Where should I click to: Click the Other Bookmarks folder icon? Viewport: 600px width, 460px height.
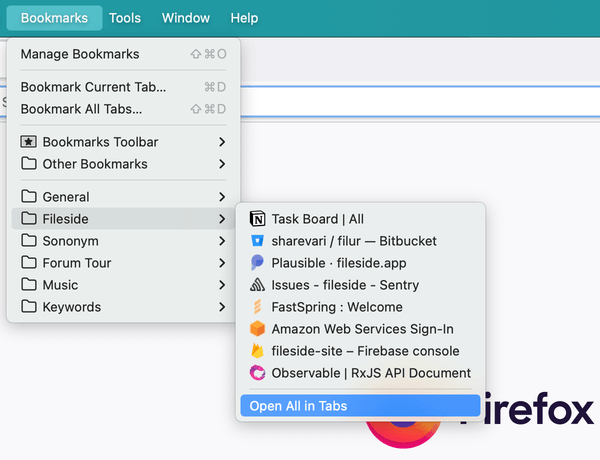(x=29, y=163)
